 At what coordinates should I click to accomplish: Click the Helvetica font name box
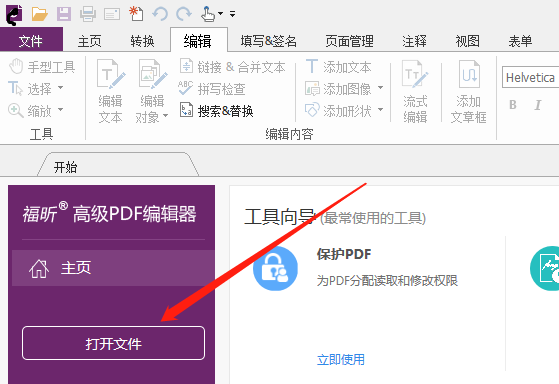[530, 77]
